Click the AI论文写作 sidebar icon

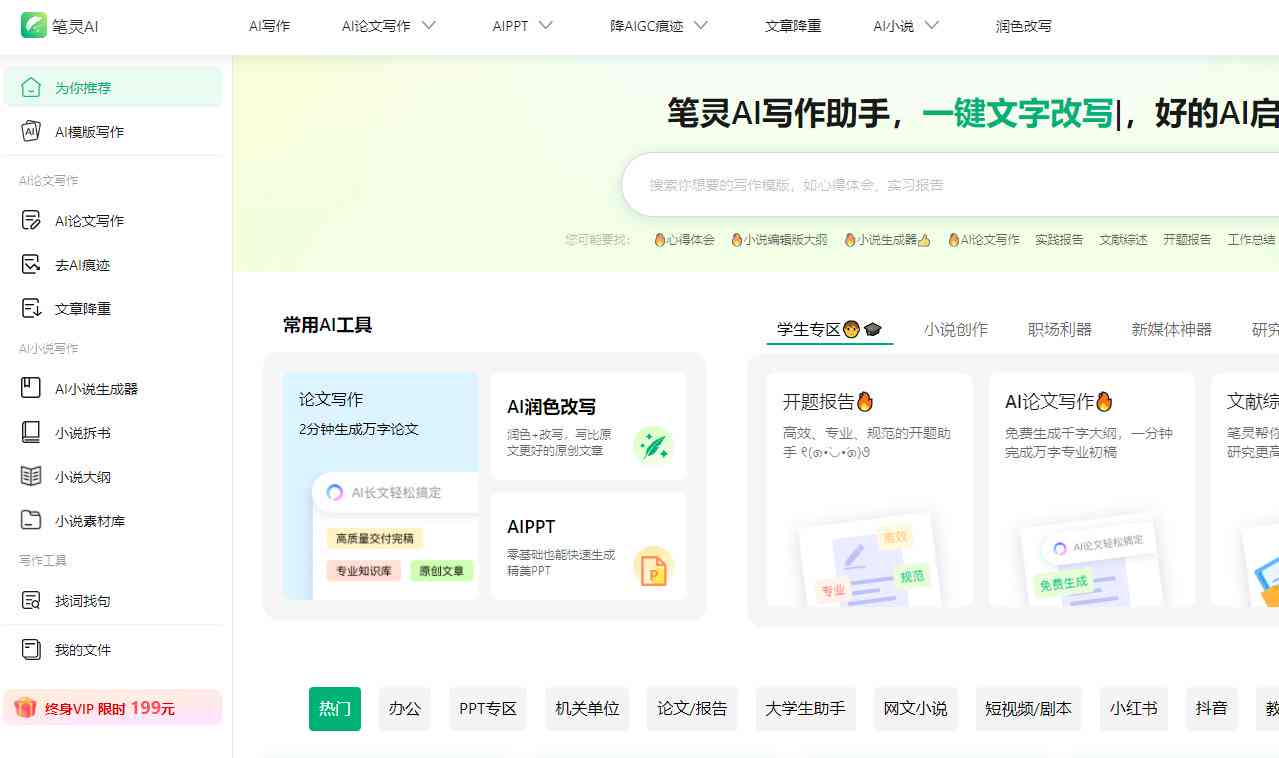(x=31, y=220)
